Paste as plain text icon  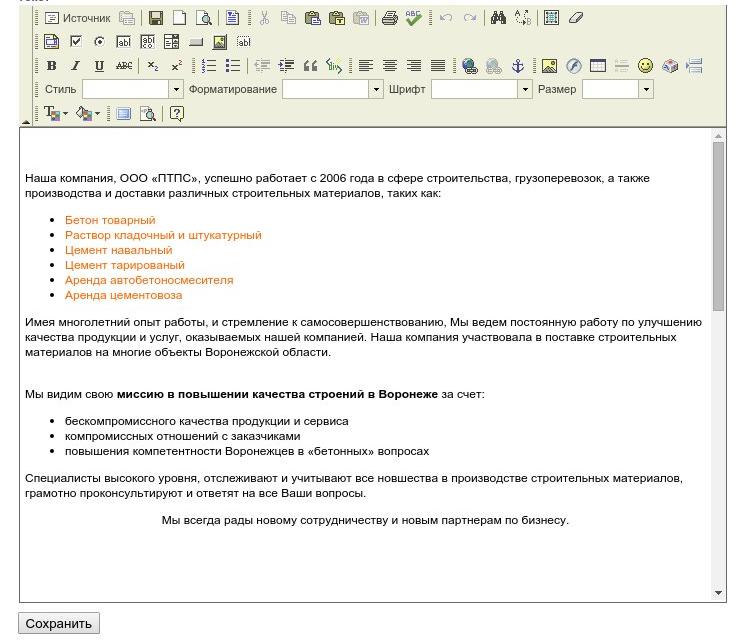coord(336,18)
